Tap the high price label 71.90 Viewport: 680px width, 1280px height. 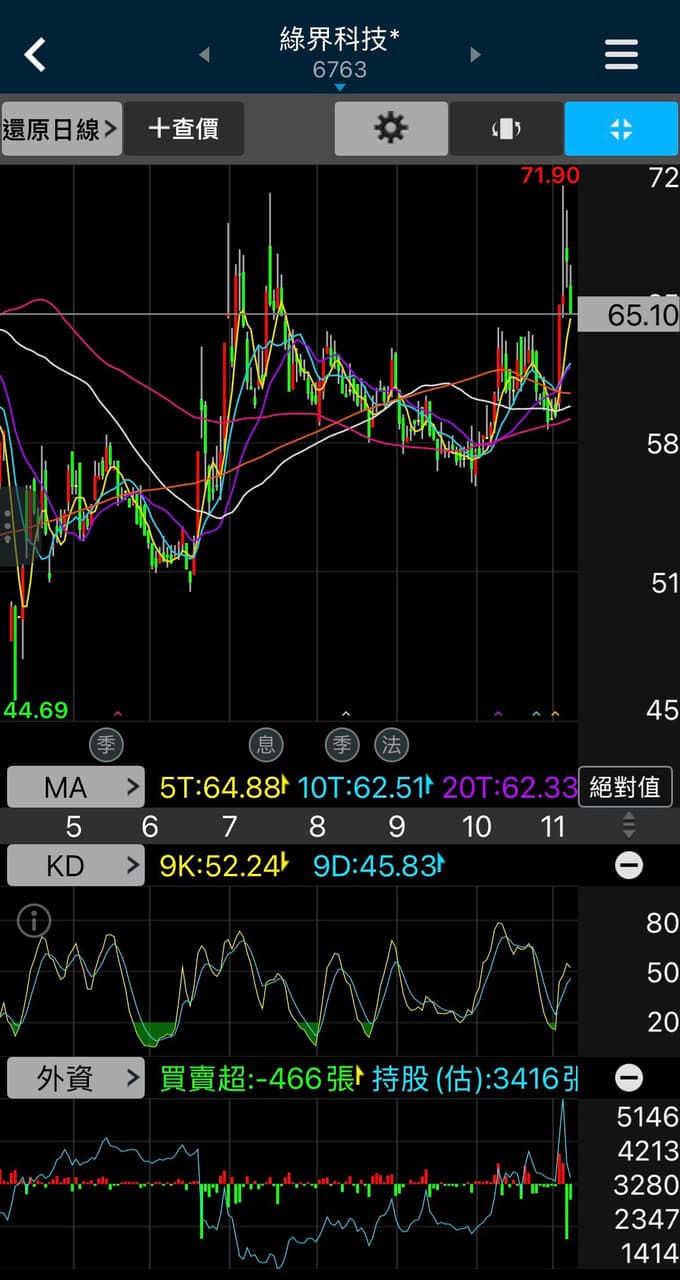pos(549,176)
